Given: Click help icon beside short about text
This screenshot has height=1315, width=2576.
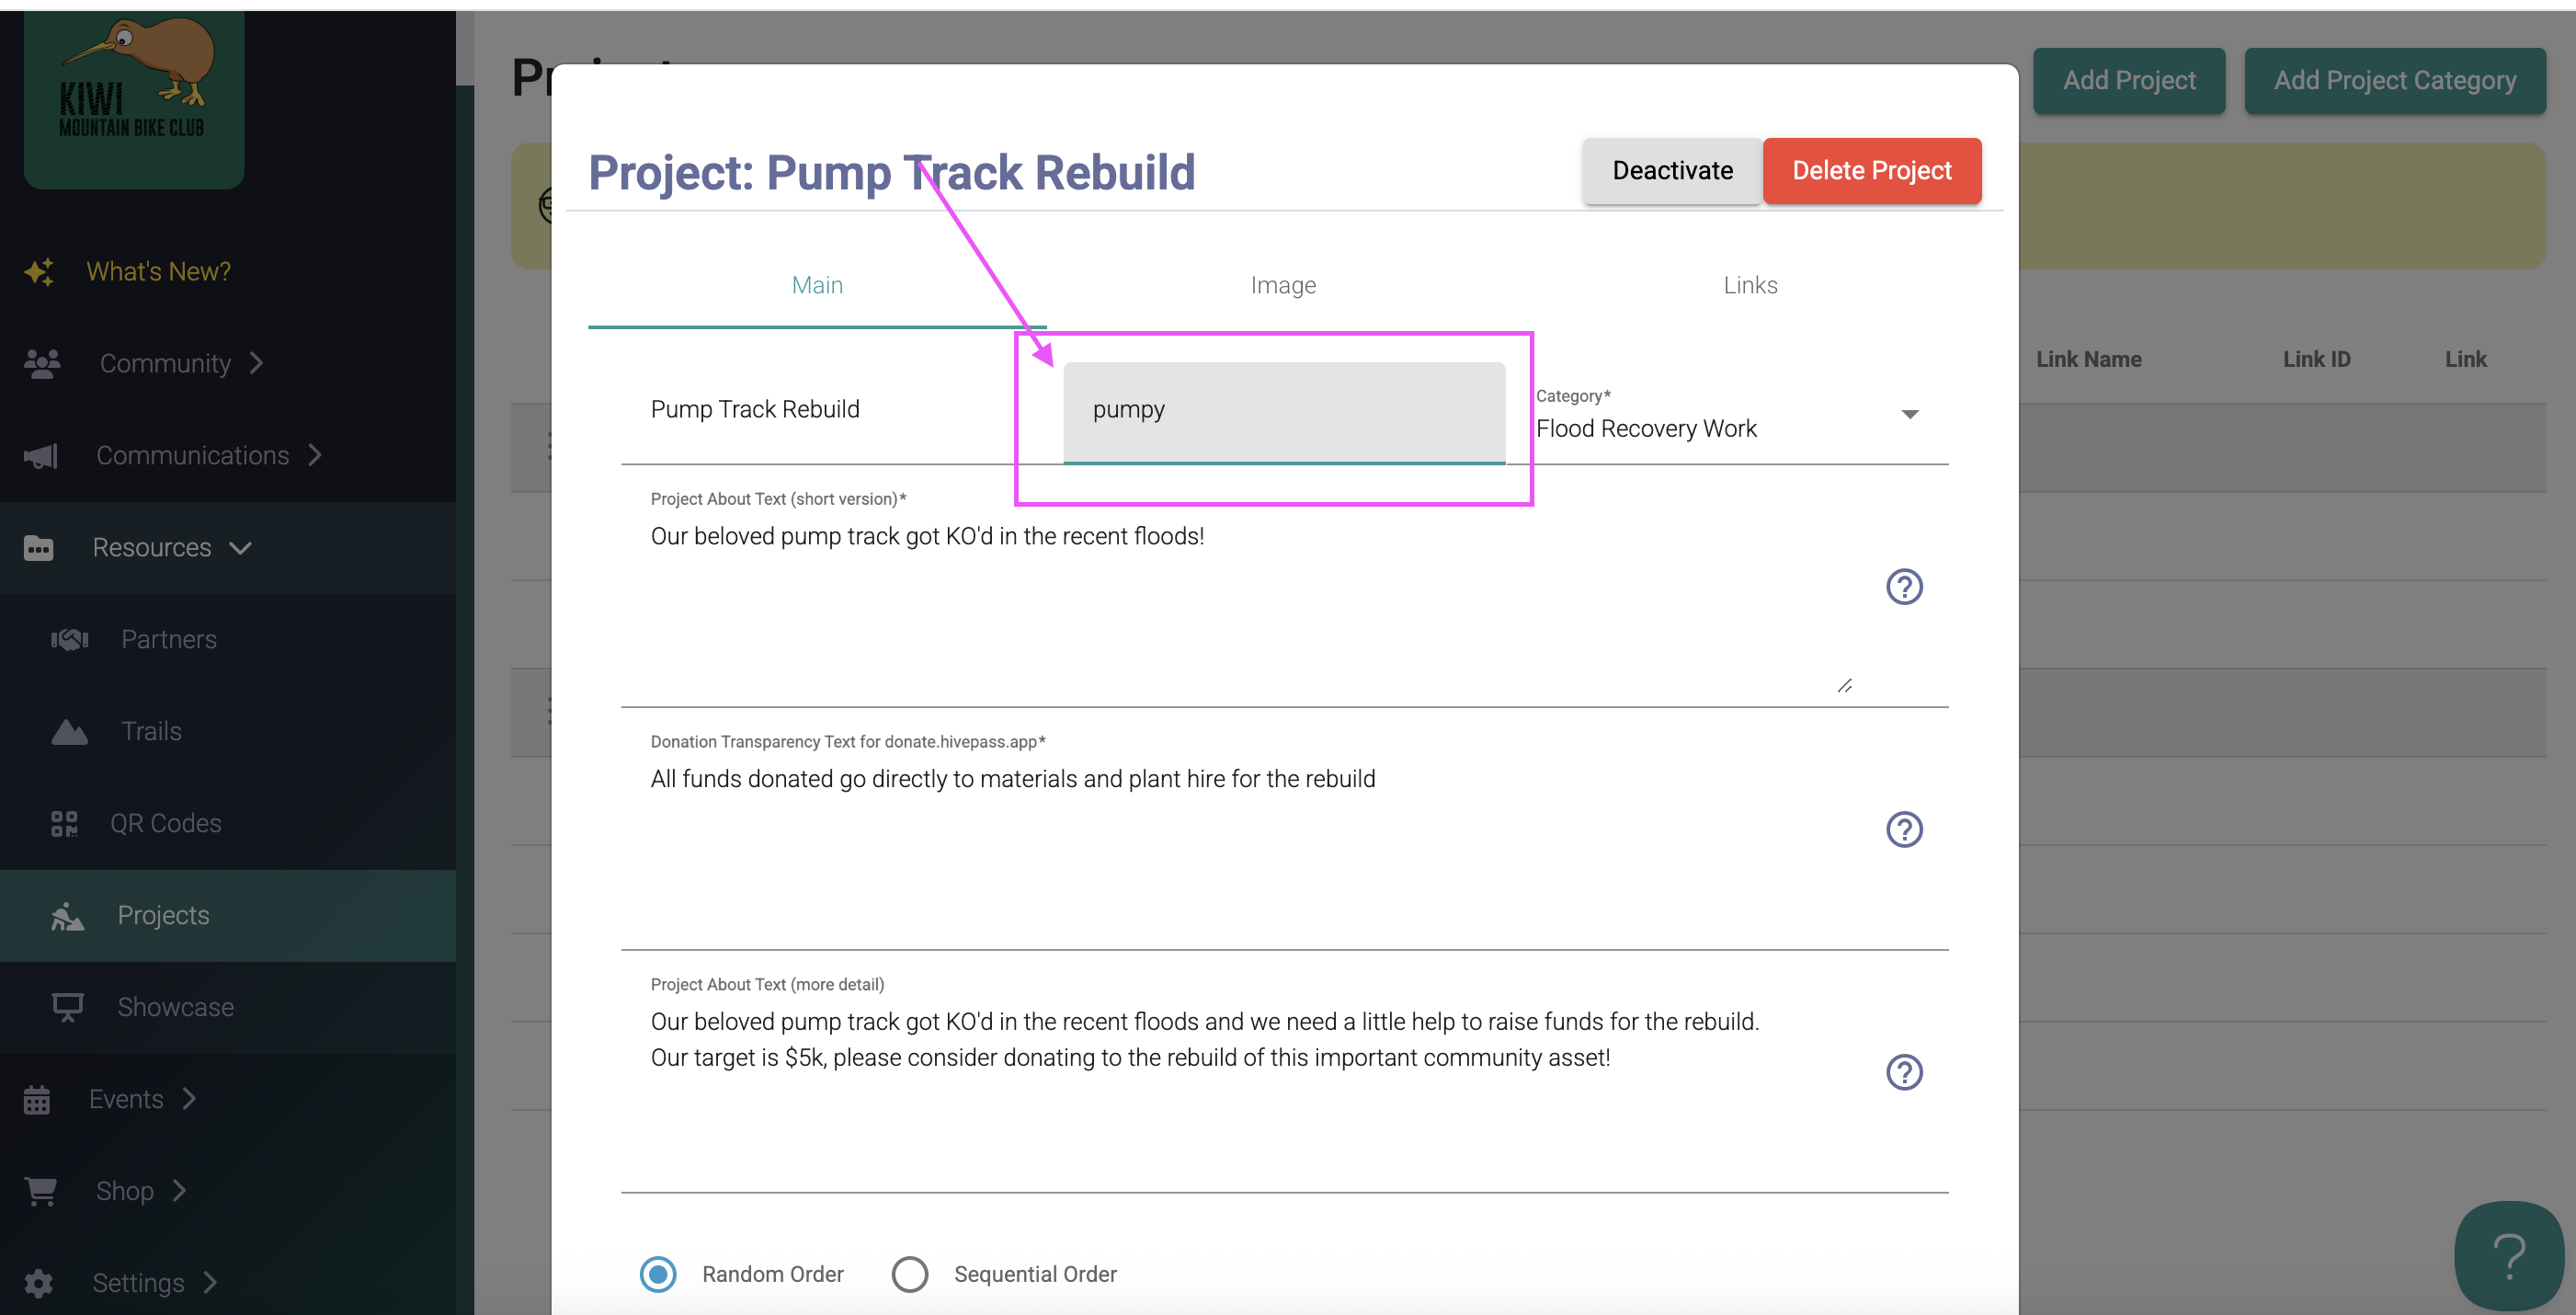Looking at the screenshot, I should click(x=1904, y=587).
